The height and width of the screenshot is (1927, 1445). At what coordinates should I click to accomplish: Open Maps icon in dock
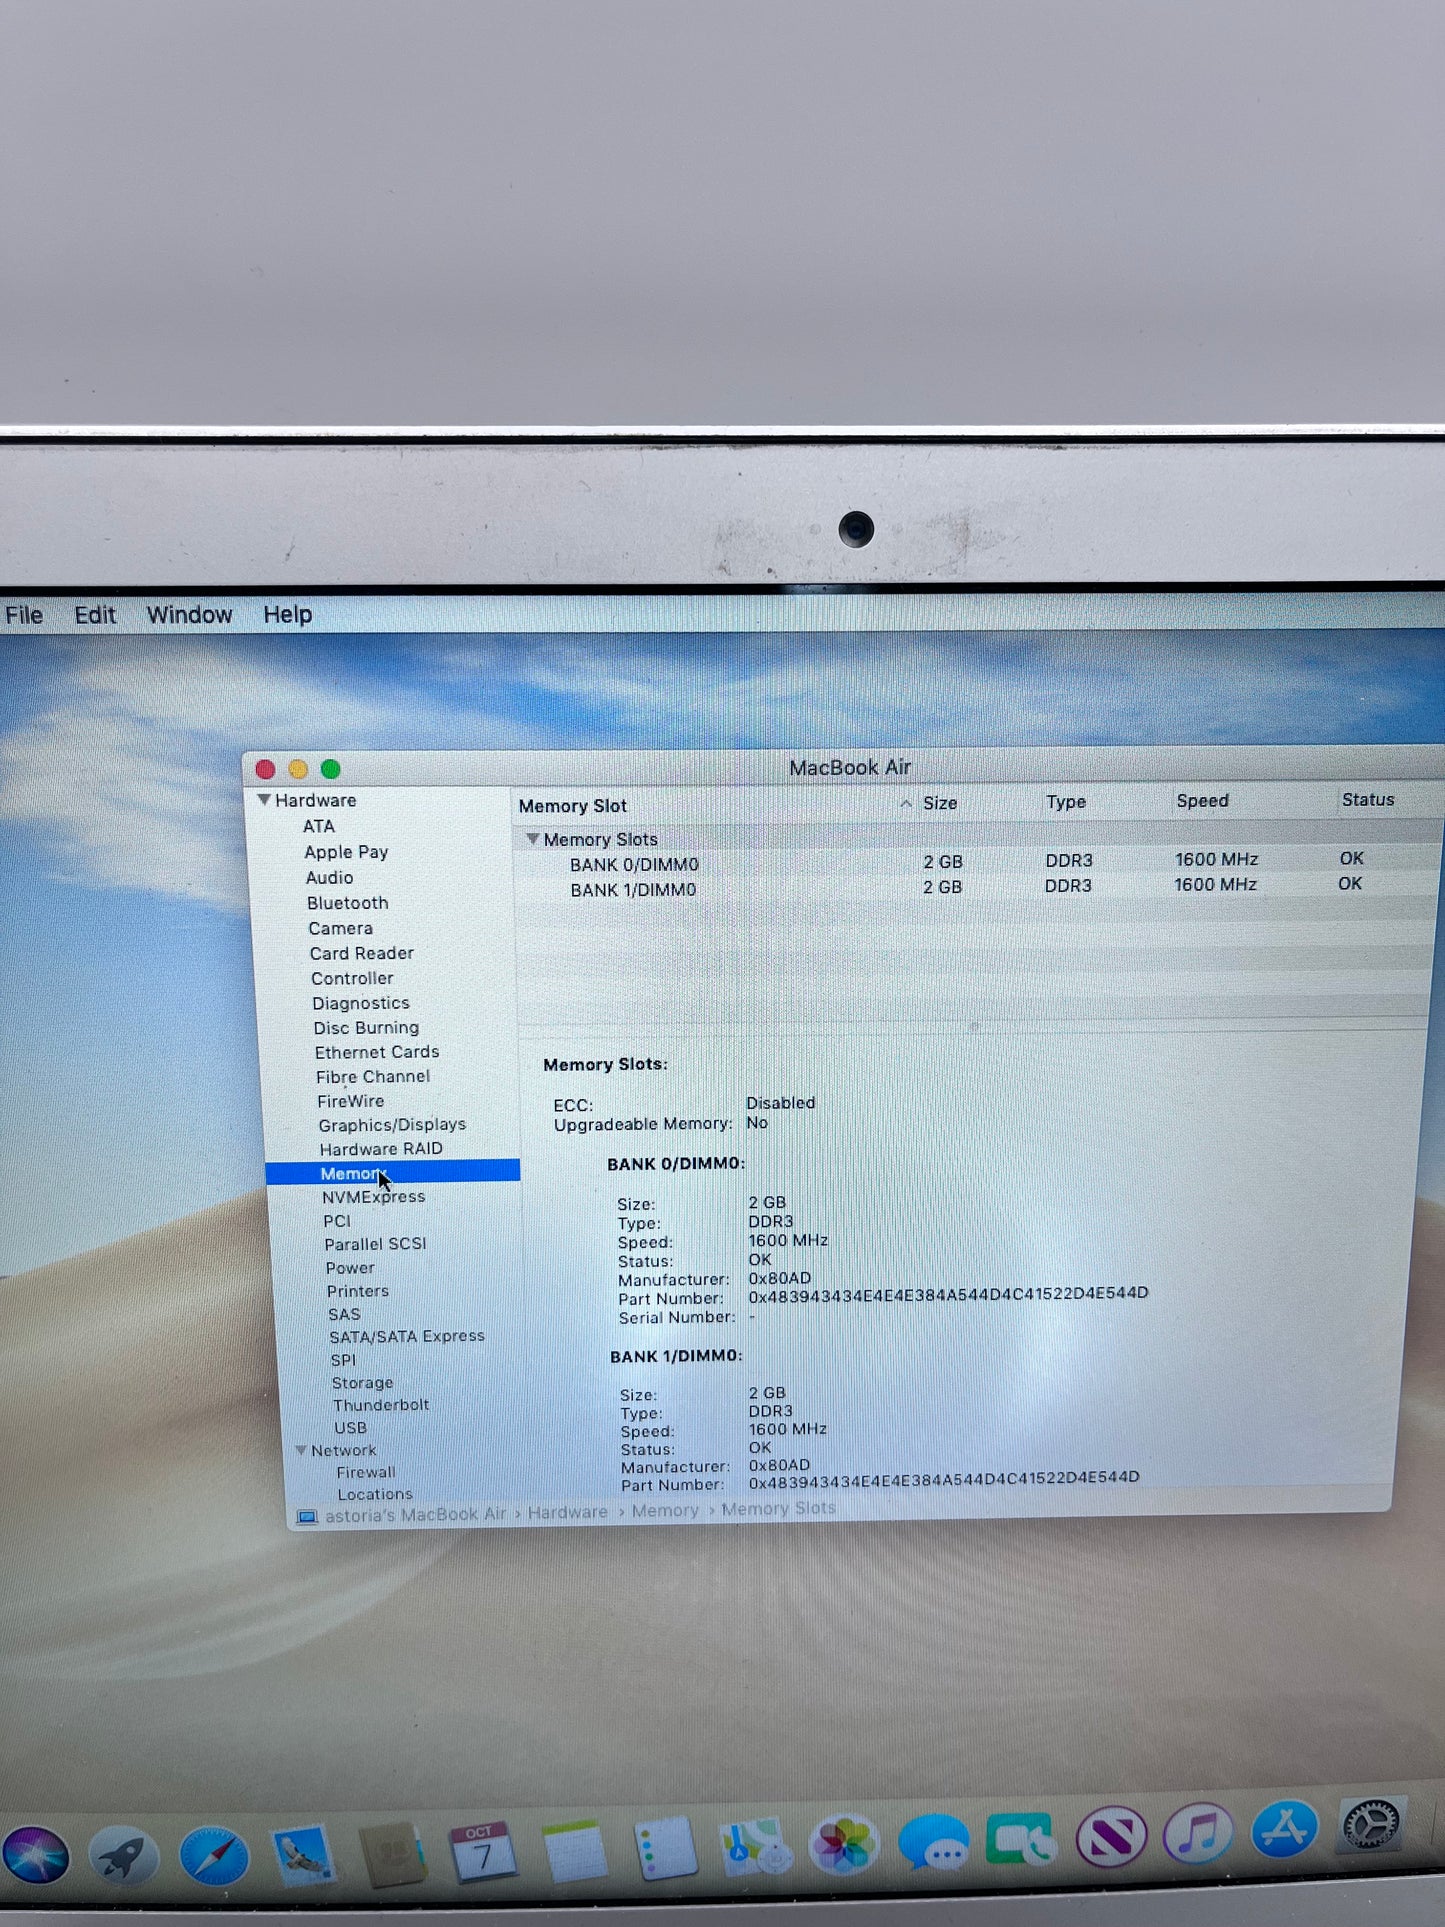pos(756,1846)
